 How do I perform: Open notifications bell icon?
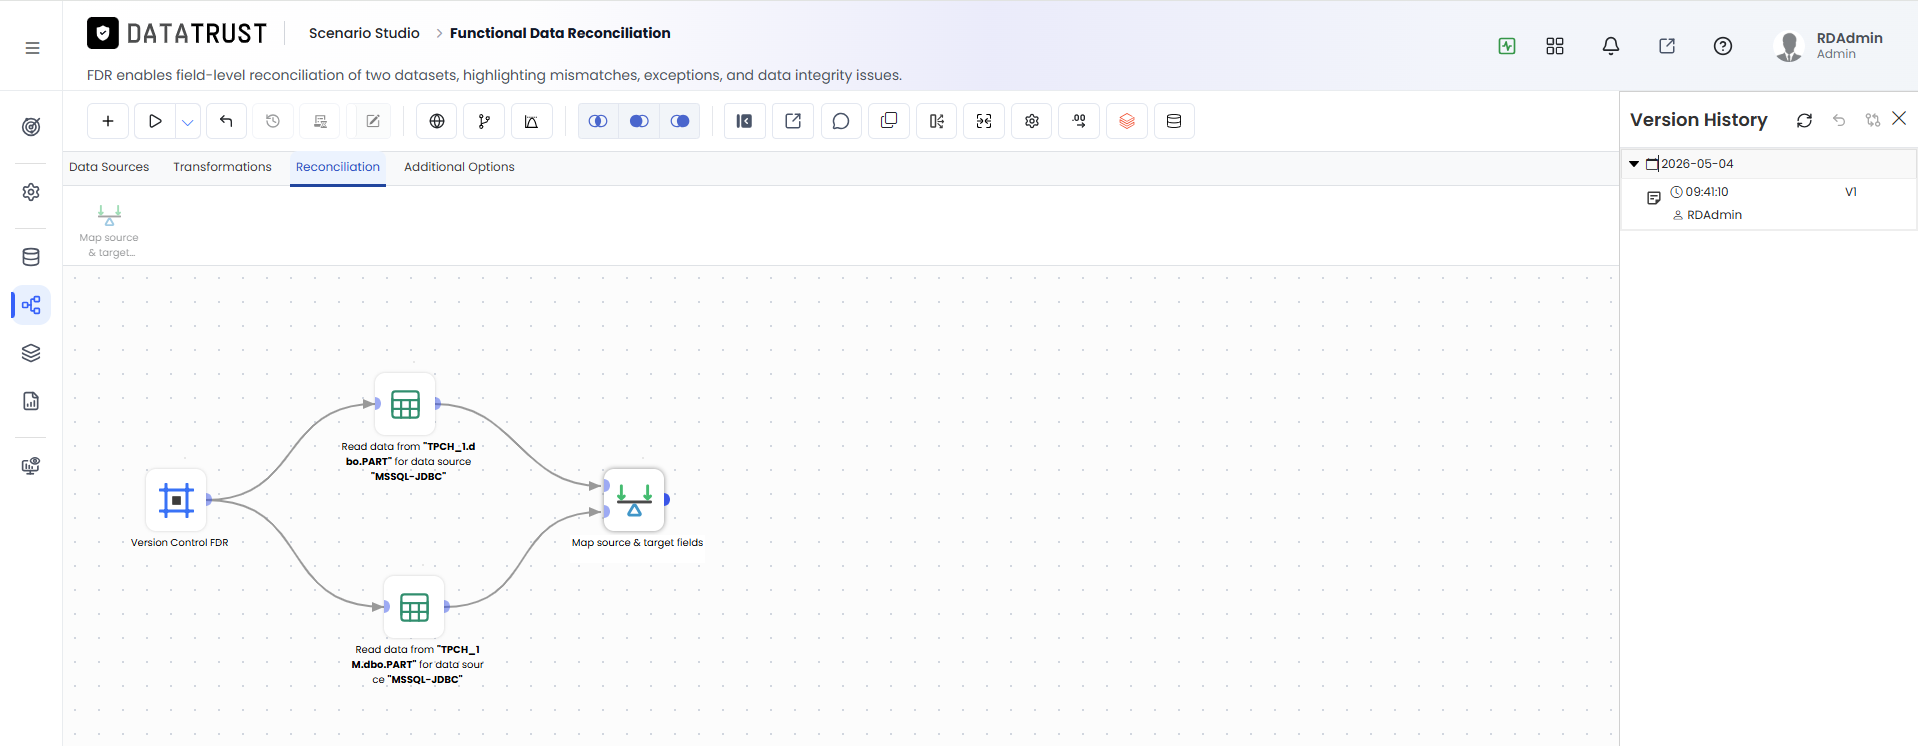(x=1611, y=46)
